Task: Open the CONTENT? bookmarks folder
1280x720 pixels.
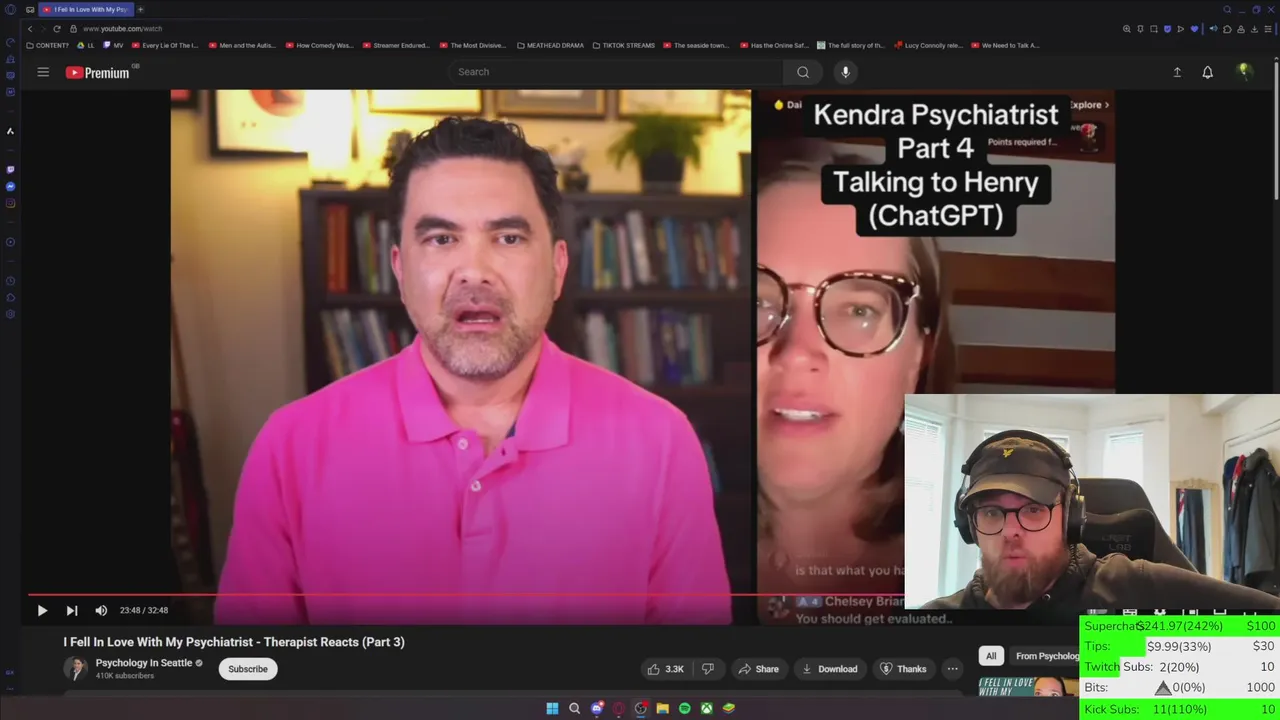Action: [x=48, y=45]
